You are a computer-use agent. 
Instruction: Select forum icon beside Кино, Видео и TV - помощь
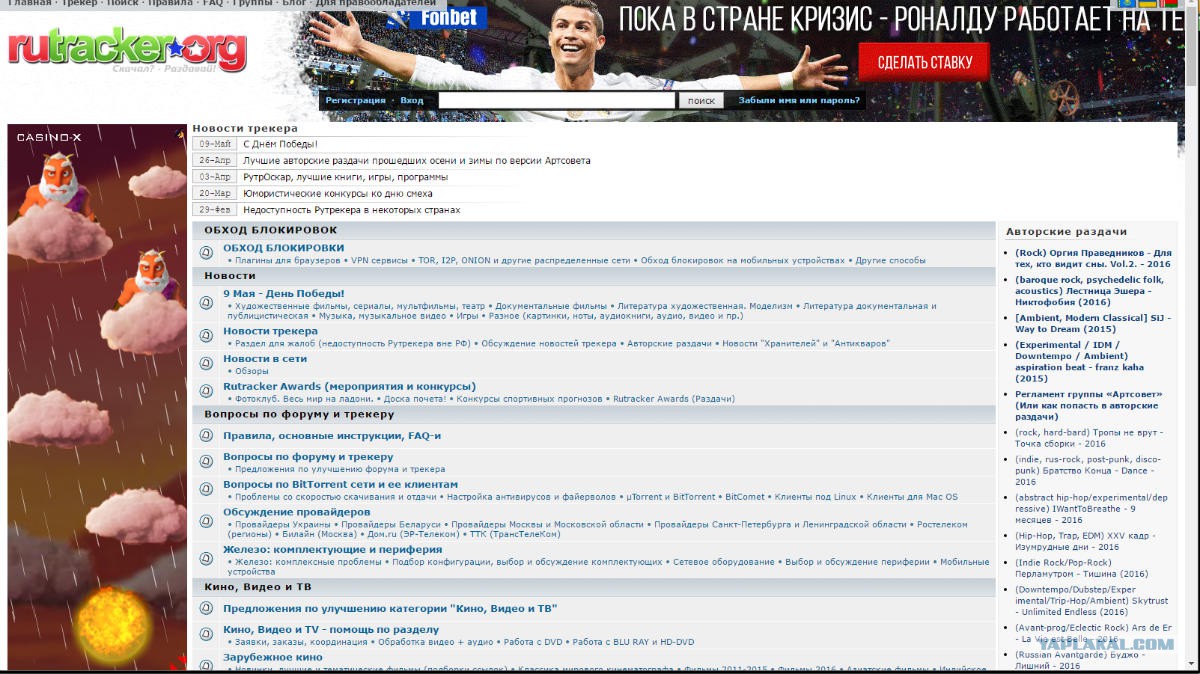(x=207, y=635)
